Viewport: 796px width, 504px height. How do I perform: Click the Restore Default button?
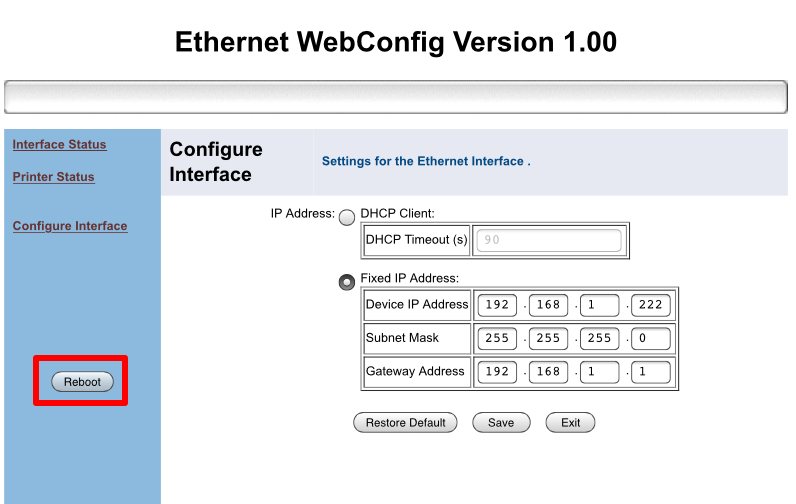click(405, 423)
